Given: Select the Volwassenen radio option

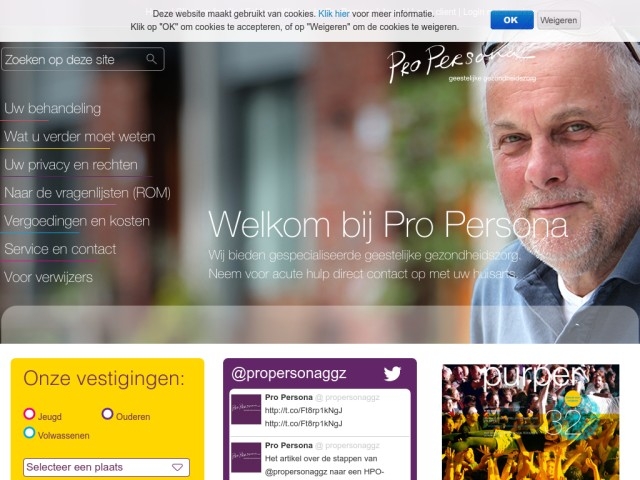Looking at the screenshot, I should click(x=29, y=433).
